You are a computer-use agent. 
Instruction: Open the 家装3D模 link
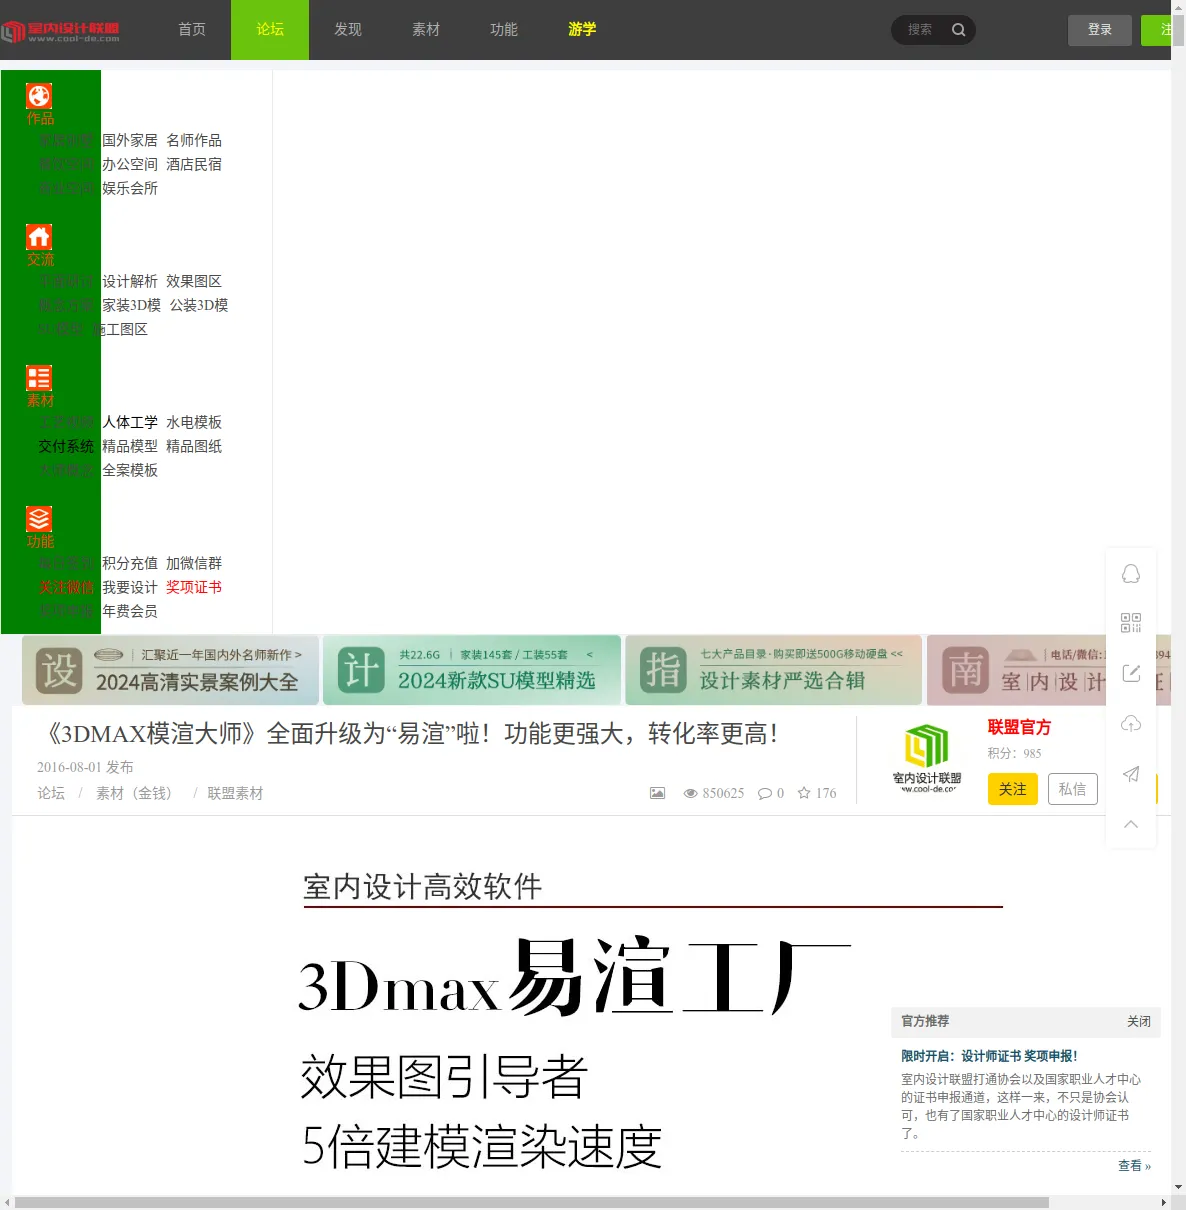(x=131, y=305)
